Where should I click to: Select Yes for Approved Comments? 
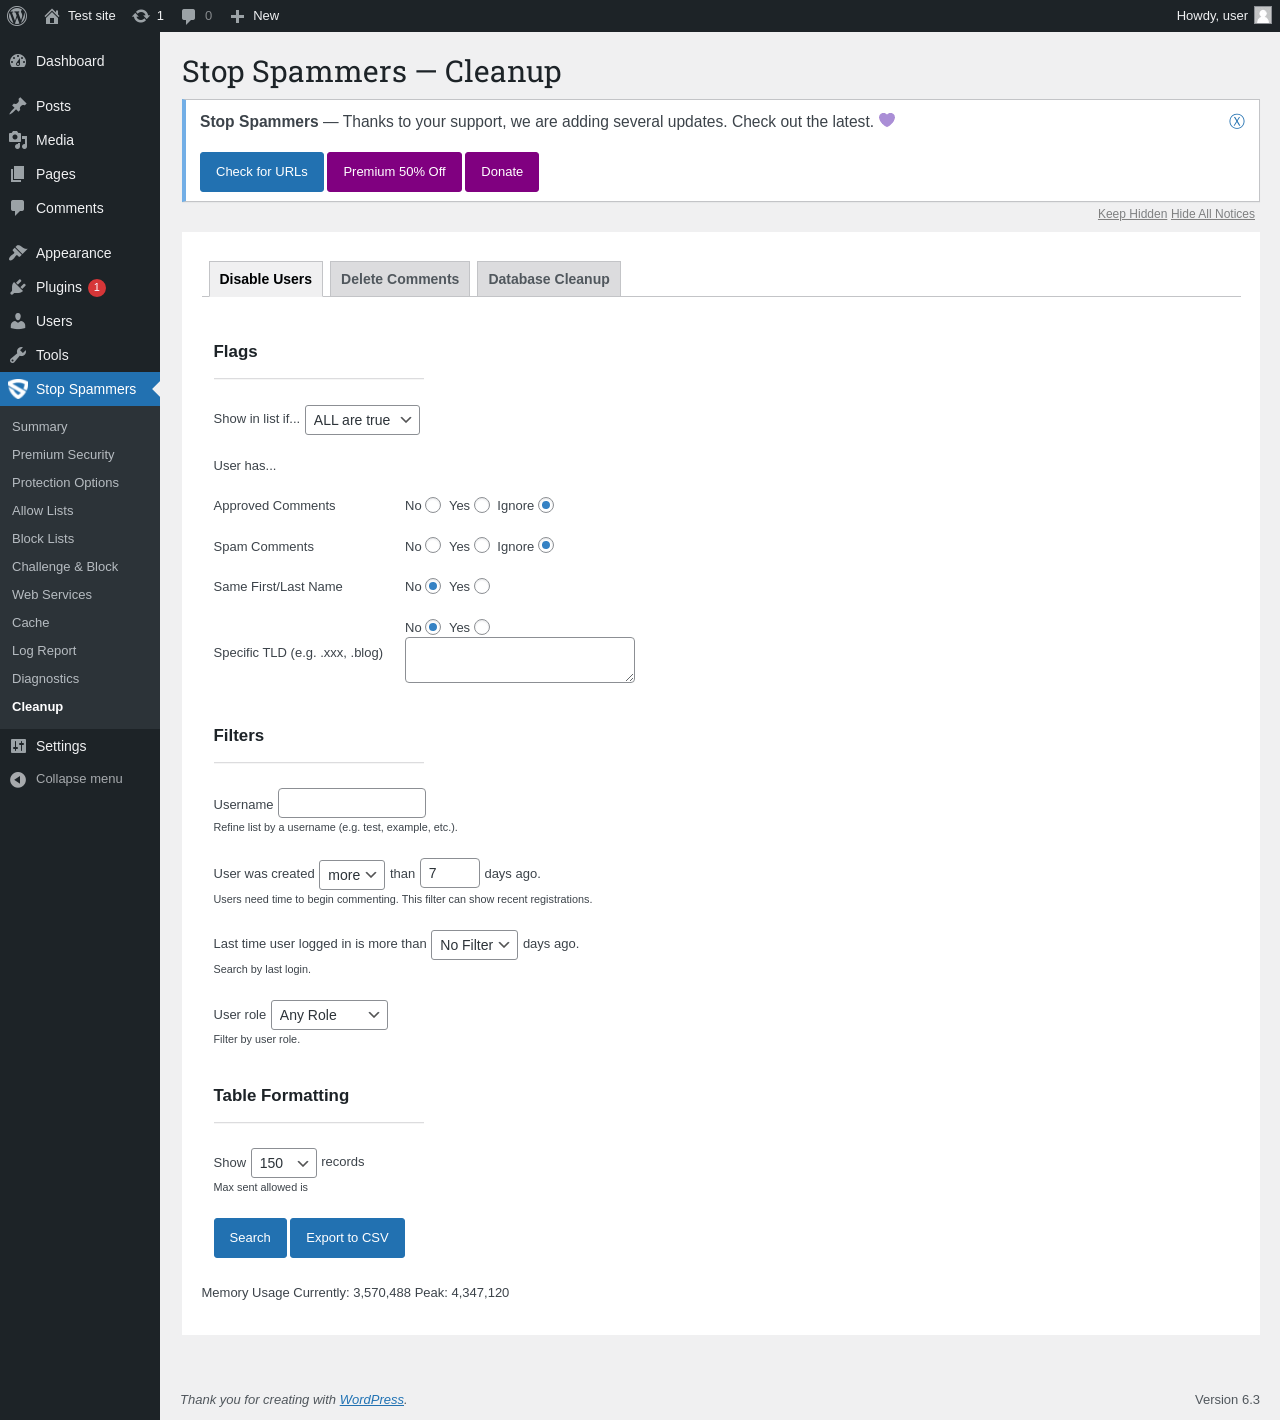coord(482,505)
